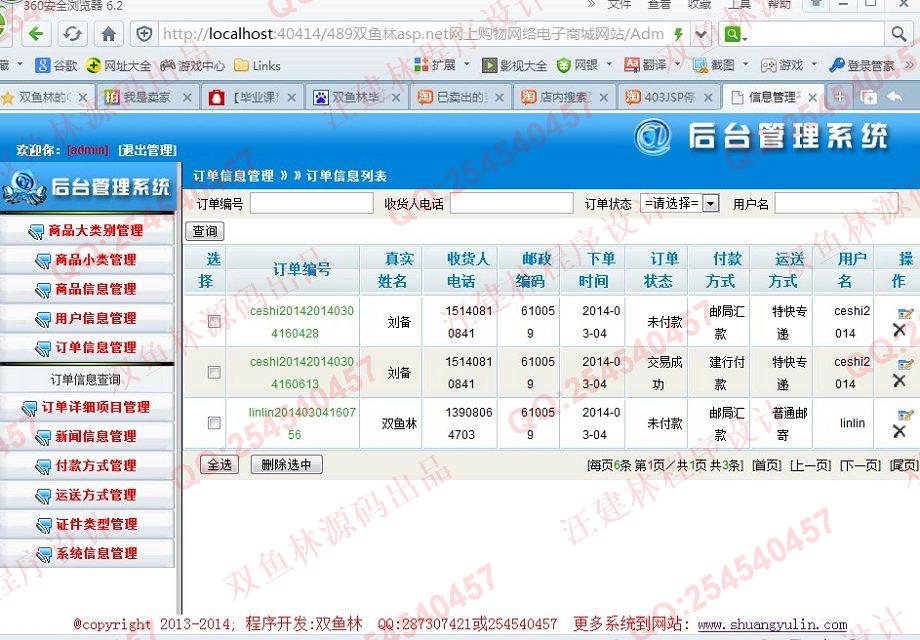The width and height of the screenshot is (920, 640).
Task: Open a new browser tab with plus
Action: [x=840, y=97]
